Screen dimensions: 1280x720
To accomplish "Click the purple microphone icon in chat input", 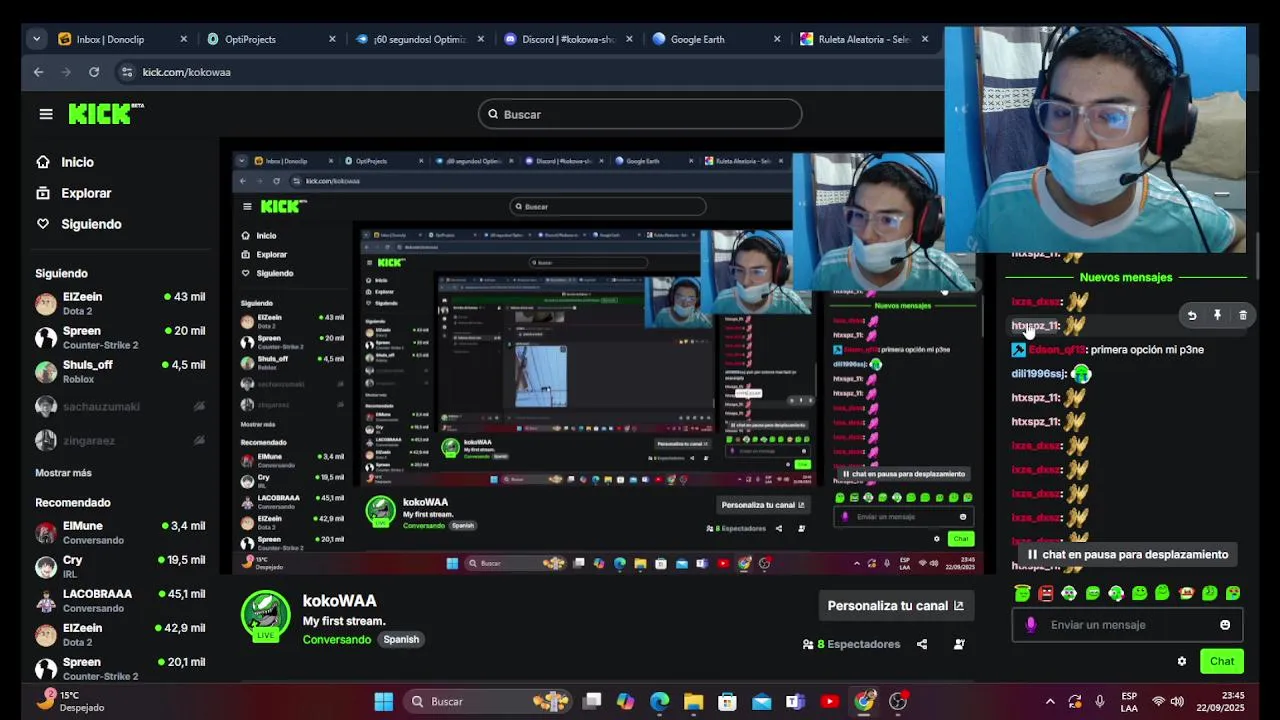I will tap(1031, 625).
